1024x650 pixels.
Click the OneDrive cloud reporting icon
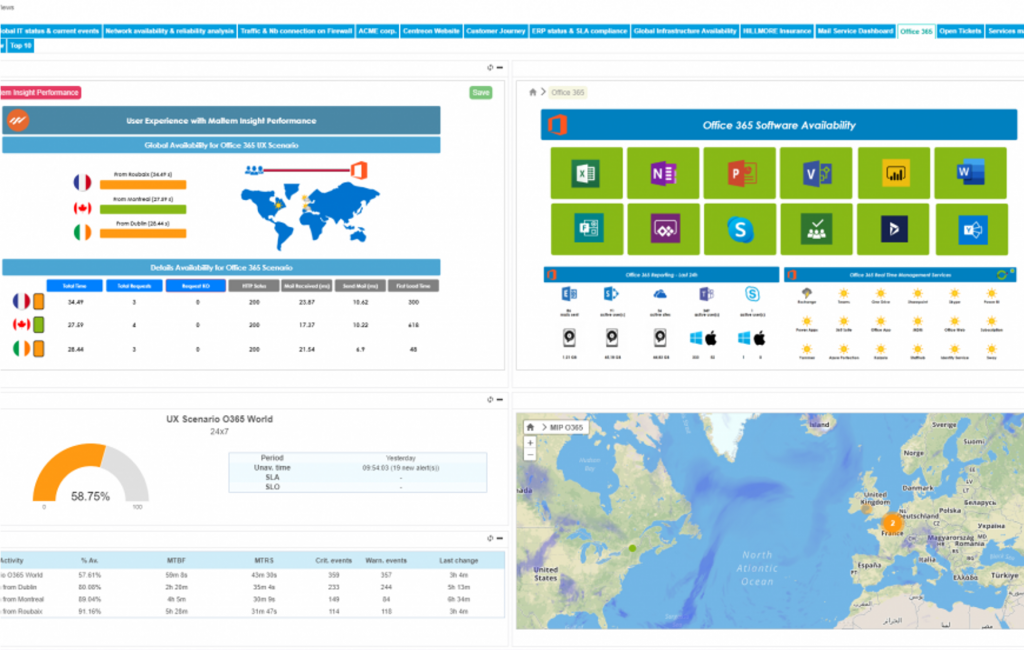pos(660,295)
